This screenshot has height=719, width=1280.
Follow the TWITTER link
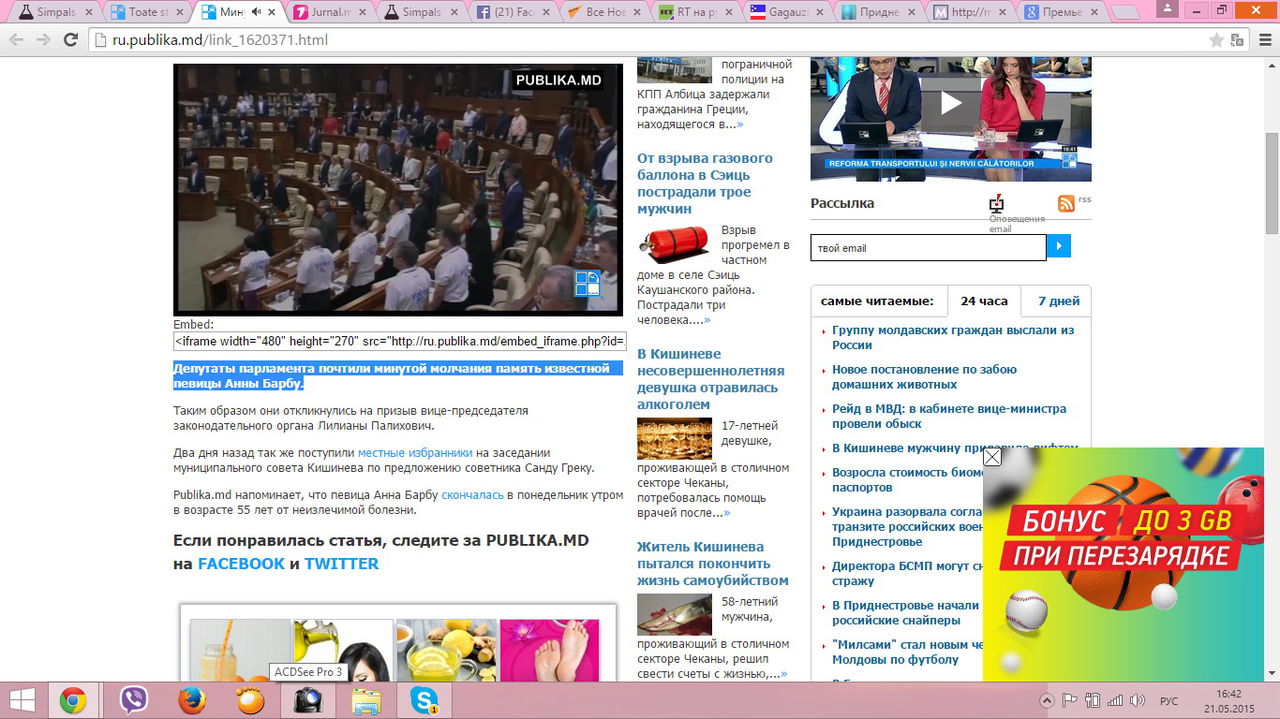(x=341, y=564)
